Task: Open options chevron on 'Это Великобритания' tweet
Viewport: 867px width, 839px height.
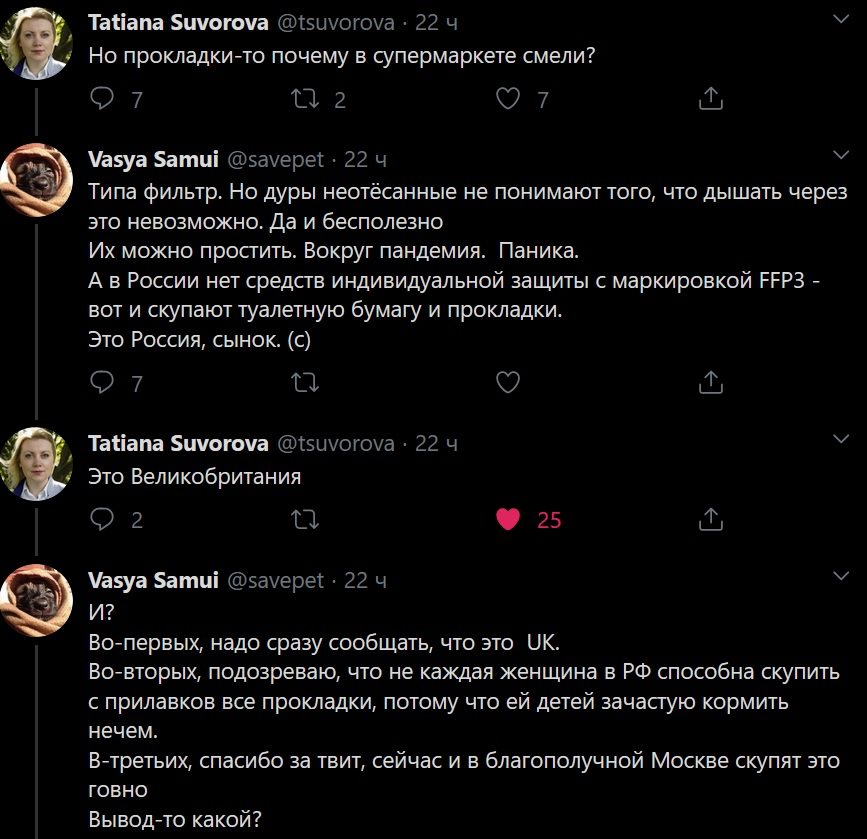Action: coord(841,439)
